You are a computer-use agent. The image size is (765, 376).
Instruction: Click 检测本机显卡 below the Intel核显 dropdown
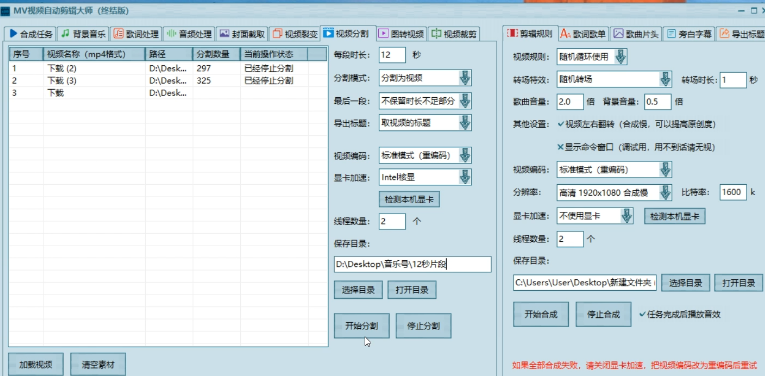coord(409,199)
